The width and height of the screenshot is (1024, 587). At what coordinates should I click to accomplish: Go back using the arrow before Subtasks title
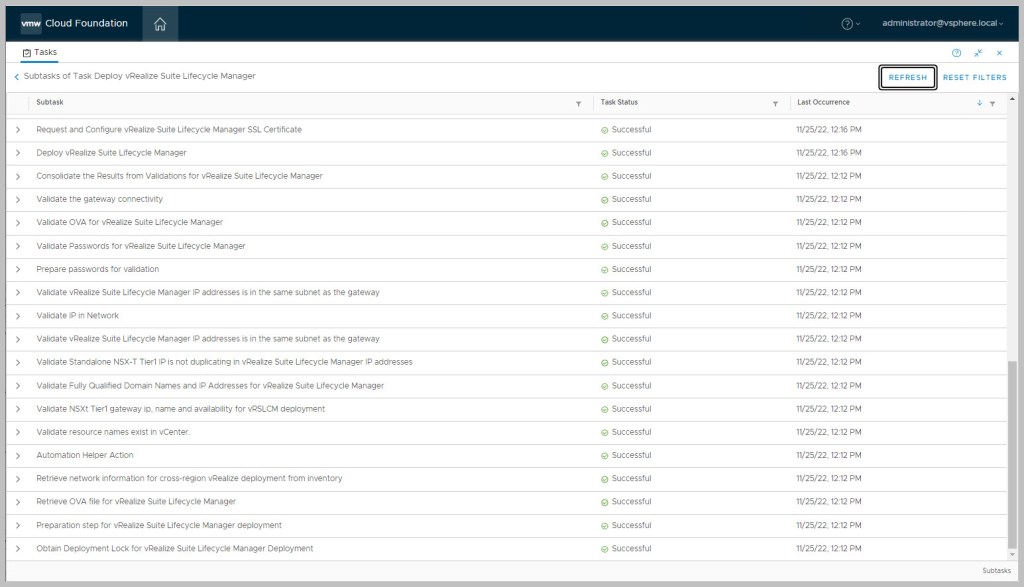[16, 76]
